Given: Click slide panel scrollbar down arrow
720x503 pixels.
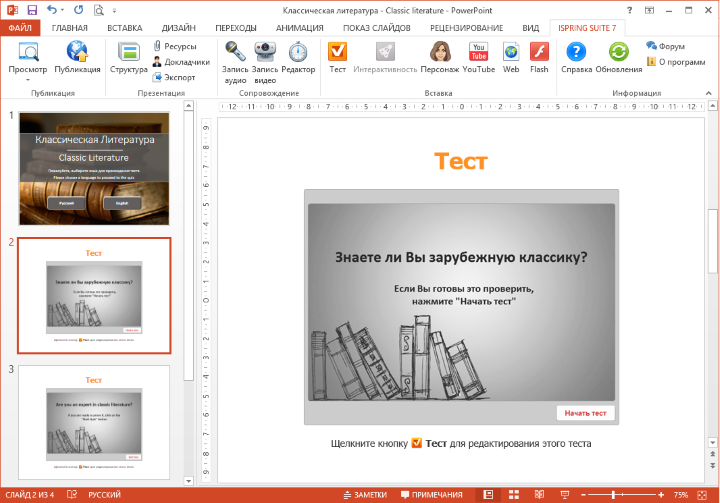Looking at the screenshot, I should 188,481.
